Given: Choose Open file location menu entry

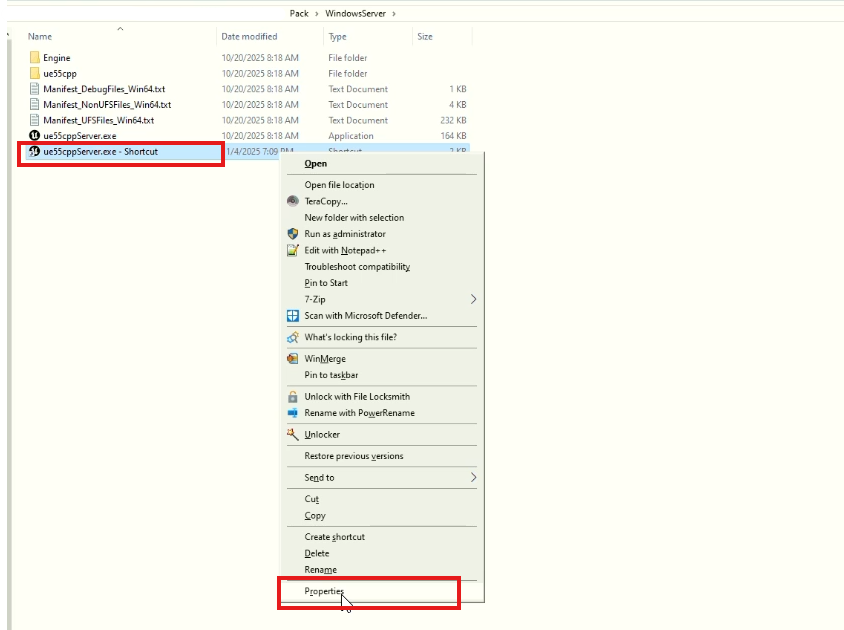Looking at the screenshot, I should tap(339, 185).
